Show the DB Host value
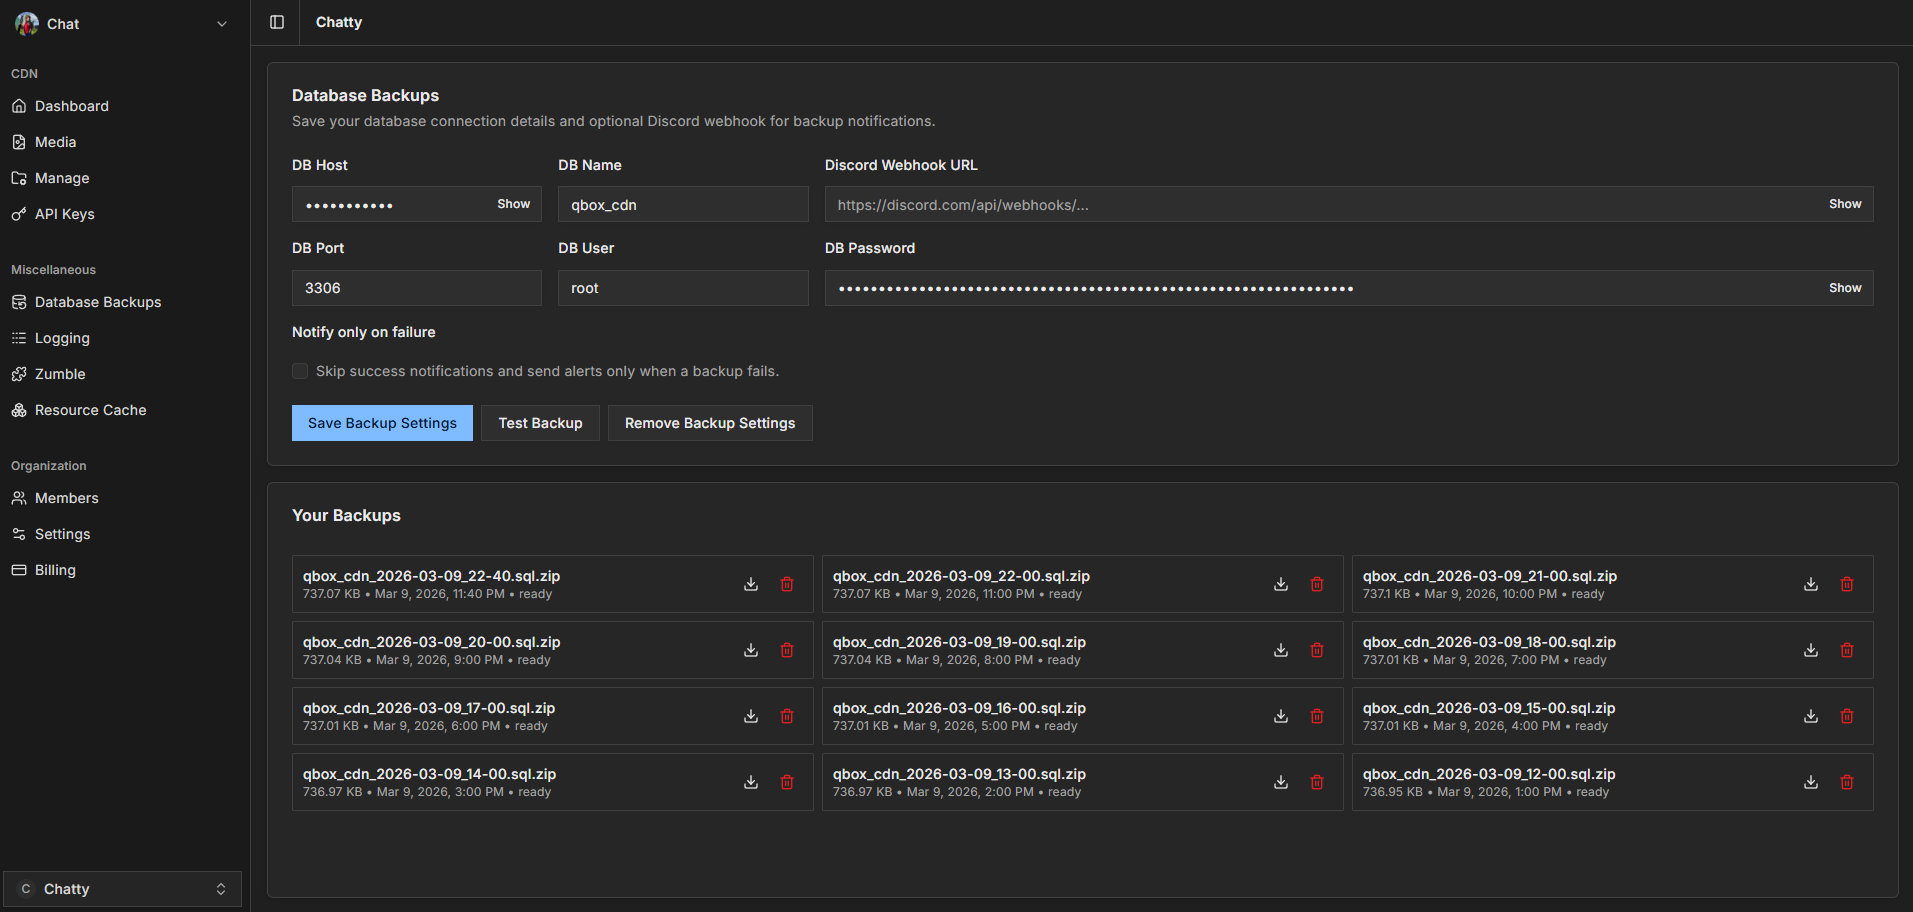The width and height of the screenshot is (1913, 912). click(x=513, y=203)
